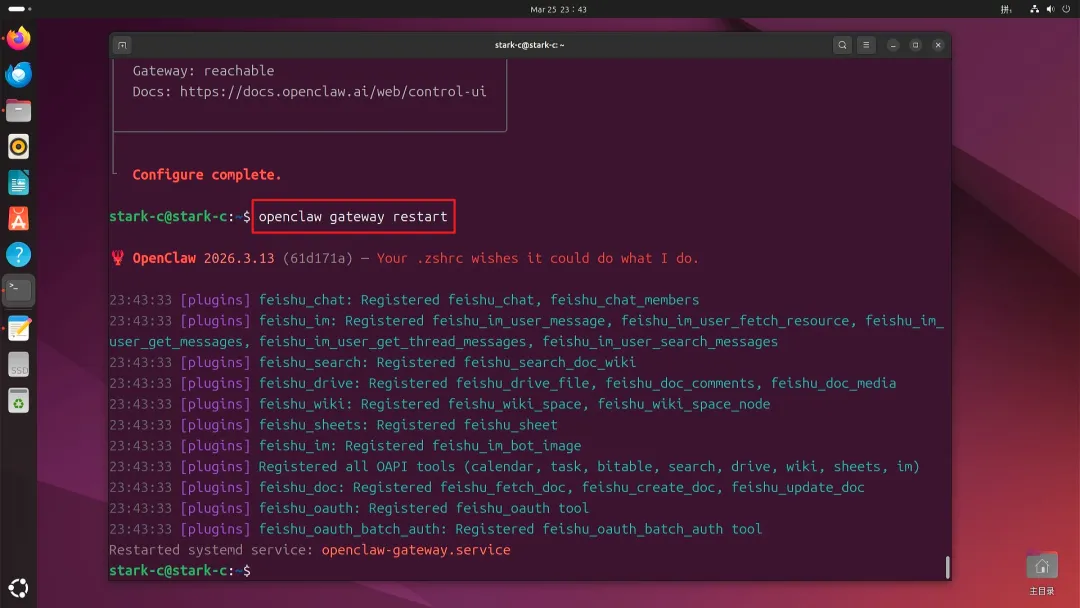Open Firefox from the dock
The width and height of the screenshot is (1080, 608).
pos(19,39)
